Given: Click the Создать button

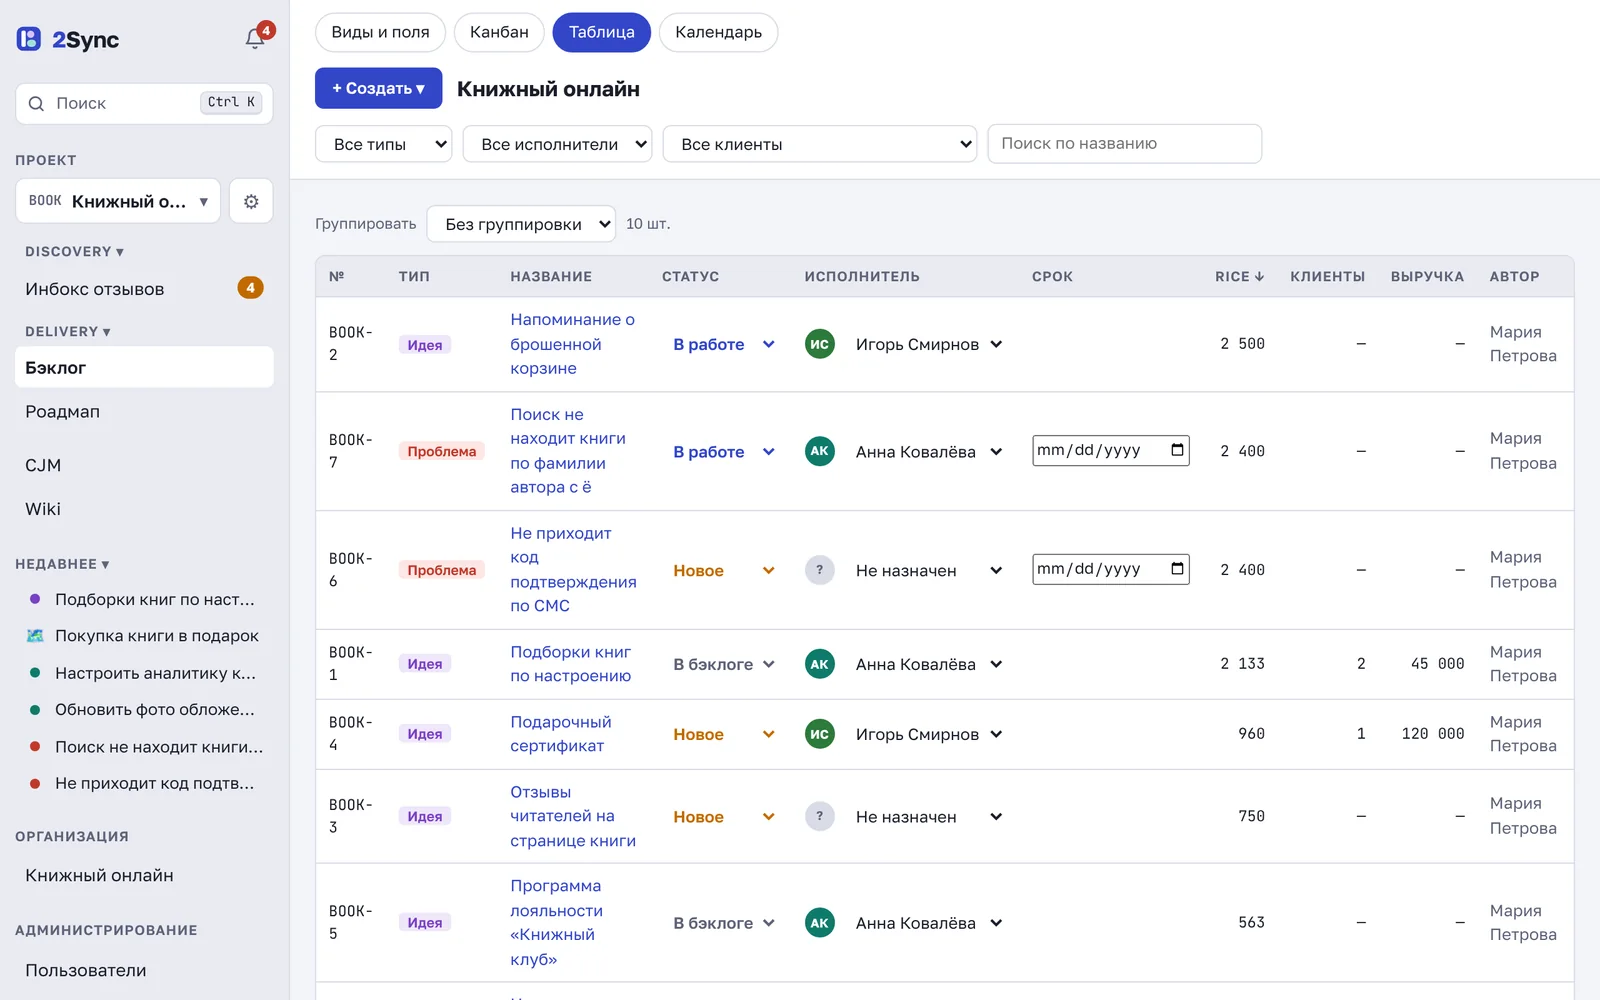Looking at the screenshot, I should click(378, 88).
